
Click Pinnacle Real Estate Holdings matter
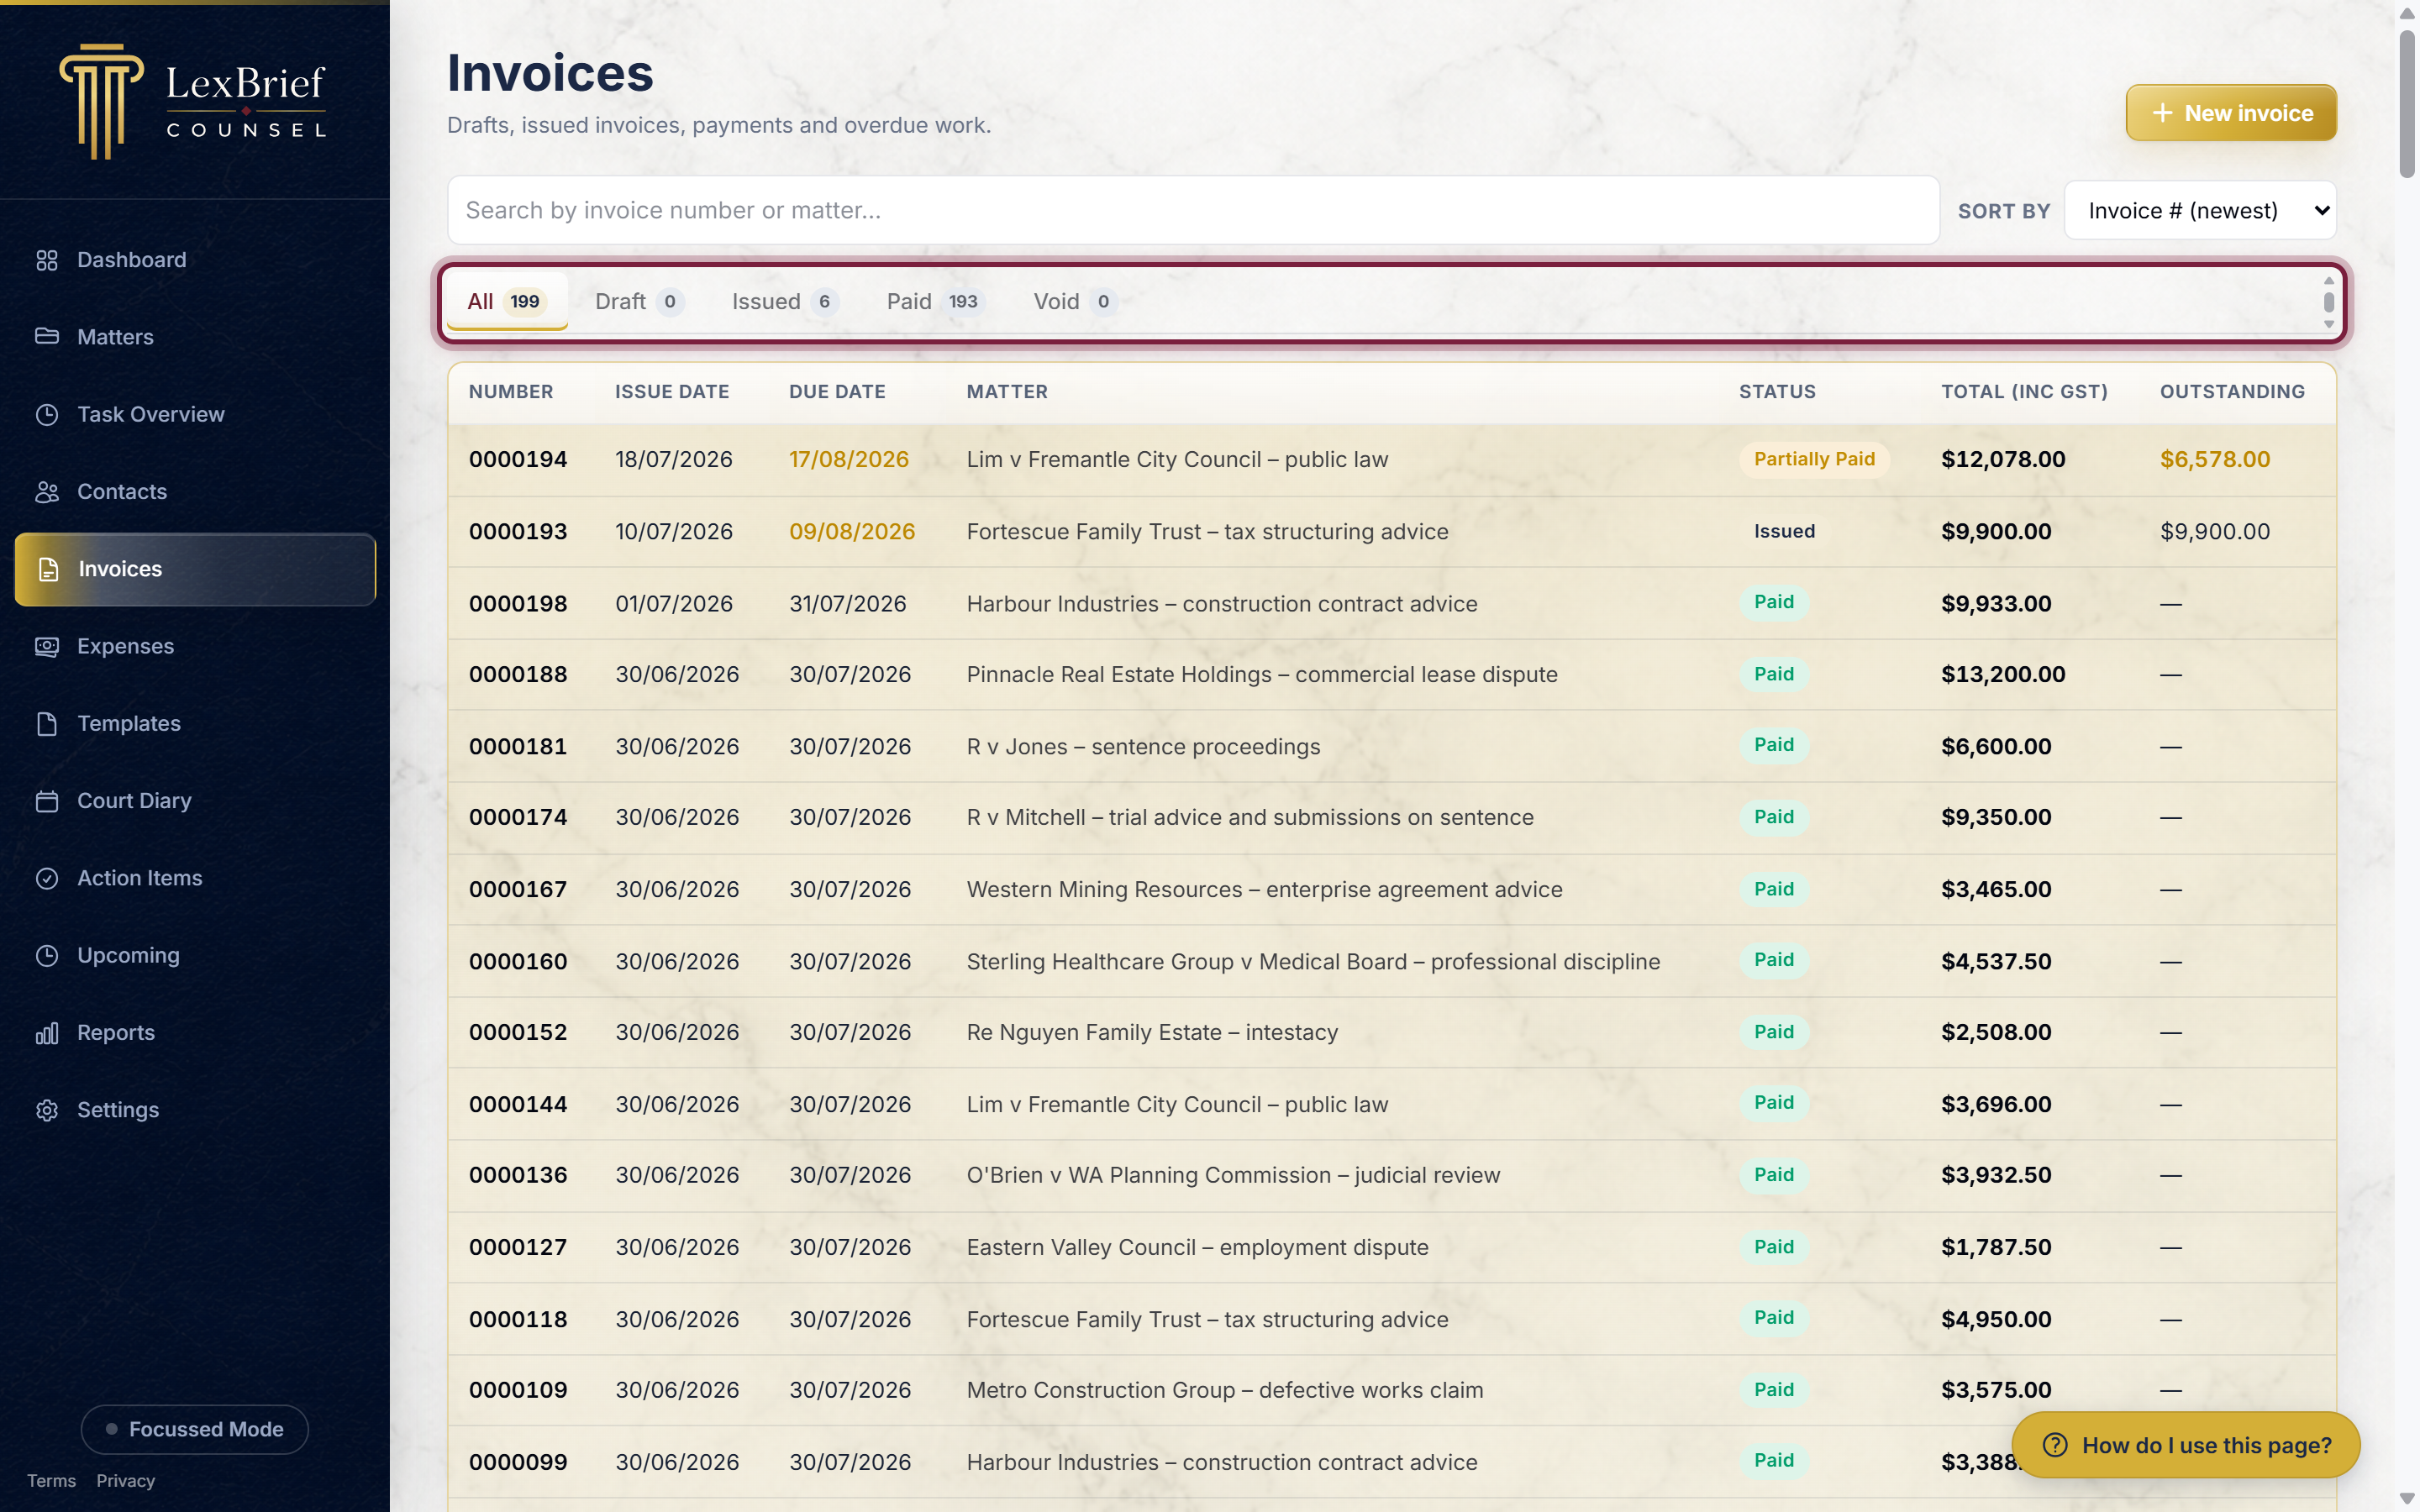point(1262,675)
